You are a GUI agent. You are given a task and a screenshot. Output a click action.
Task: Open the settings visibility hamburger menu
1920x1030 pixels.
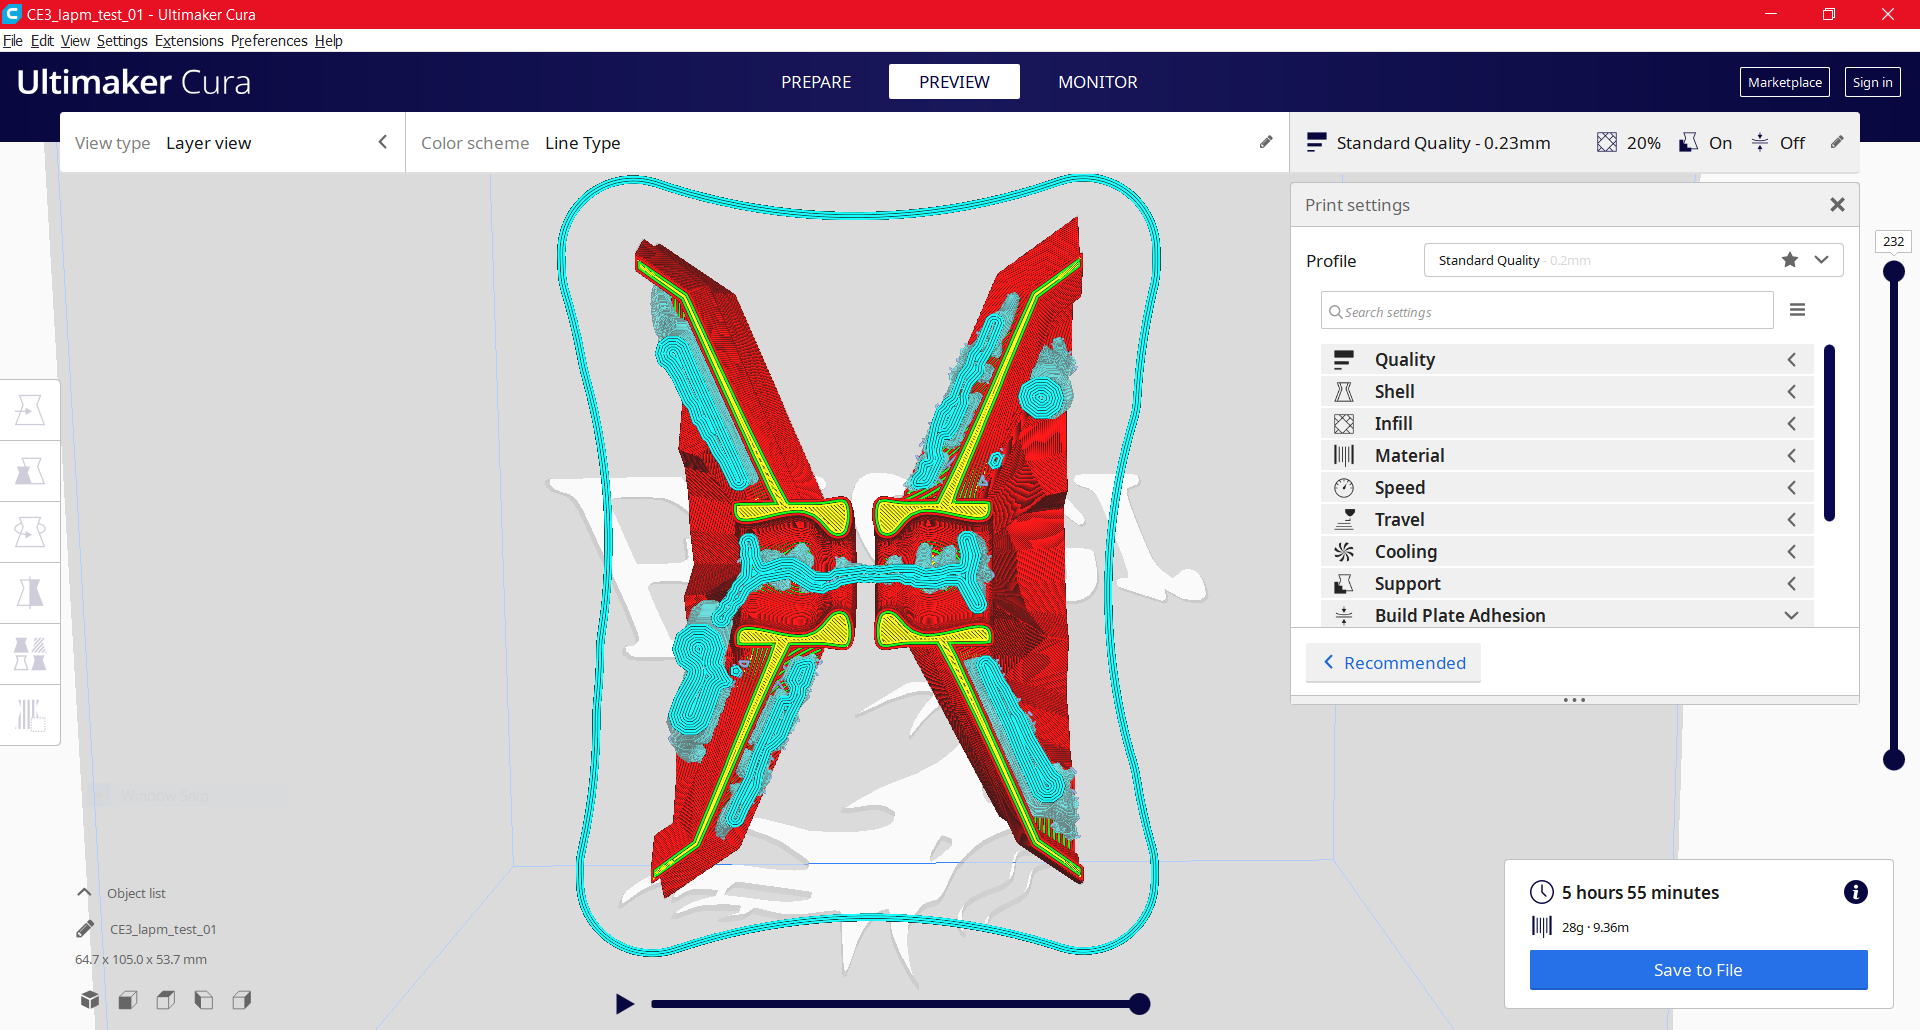point(1797,310)
